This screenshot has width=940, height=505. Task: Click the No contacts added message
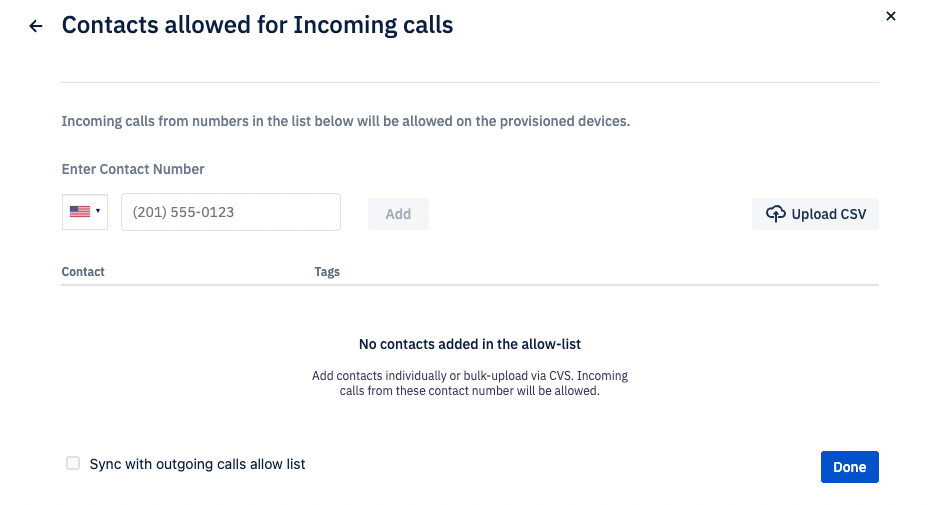(x=470, y=344)
